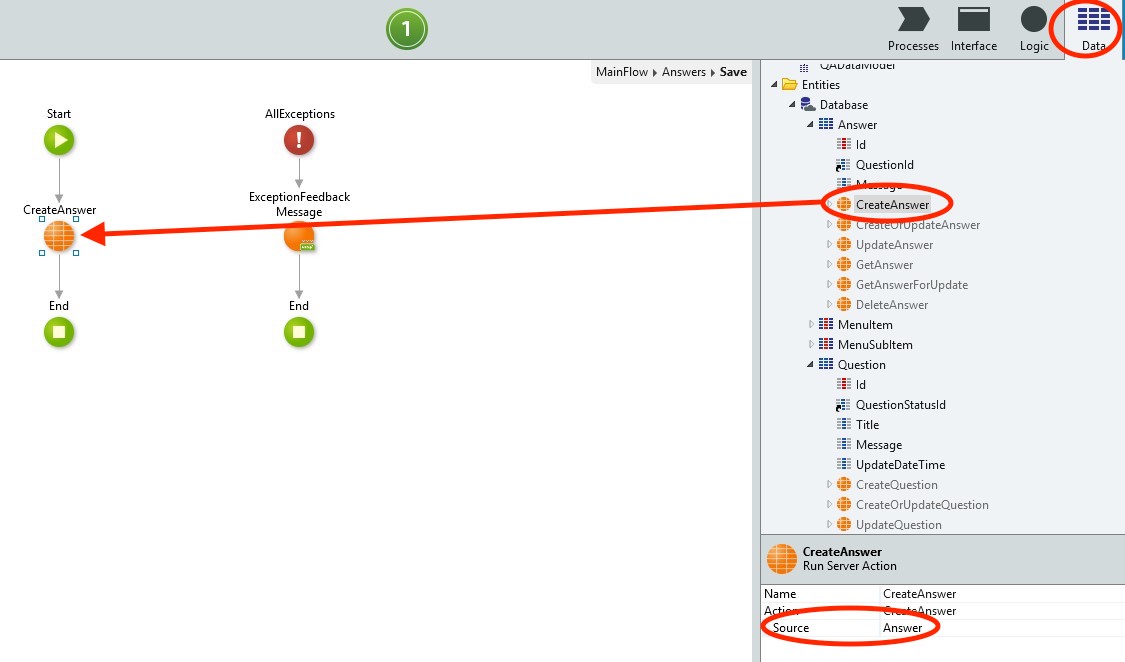This screenshot has height=662, width=1125.
Task: Select the Data tab
Action: pyautogui.click(x=1093, y=29)
